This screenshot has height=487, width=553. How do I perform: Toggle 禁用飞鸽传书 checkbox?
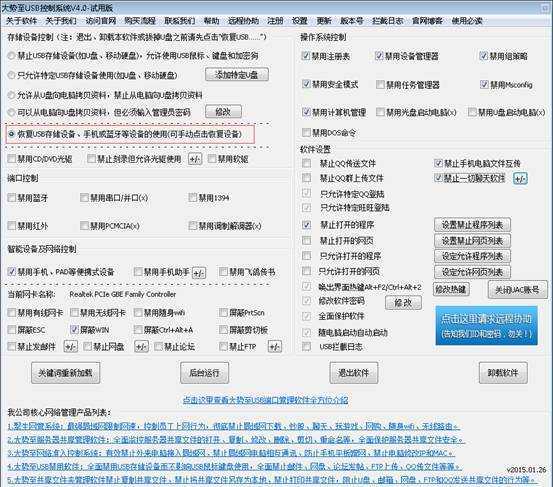pos(224,272)
